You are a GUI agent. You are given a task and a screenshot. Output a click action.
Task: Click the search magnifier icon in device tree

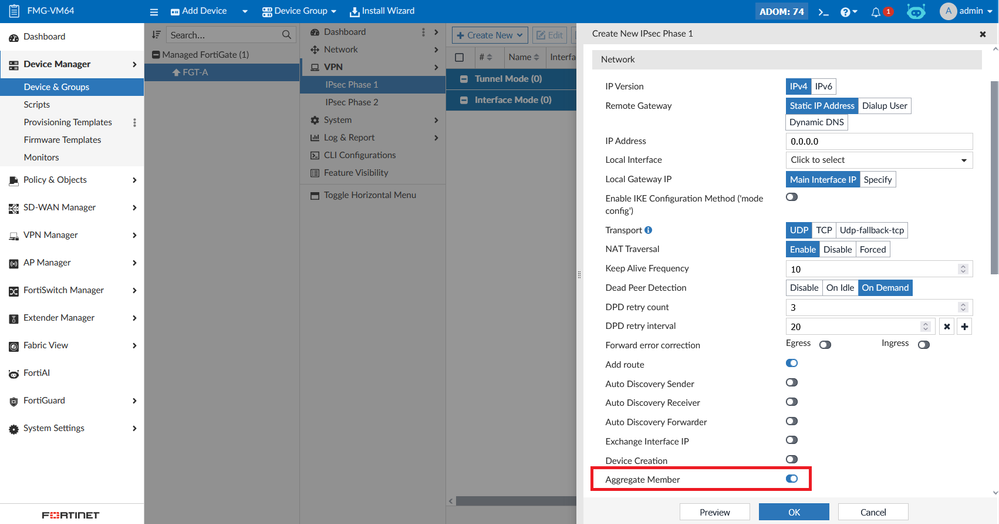[286, 35]
